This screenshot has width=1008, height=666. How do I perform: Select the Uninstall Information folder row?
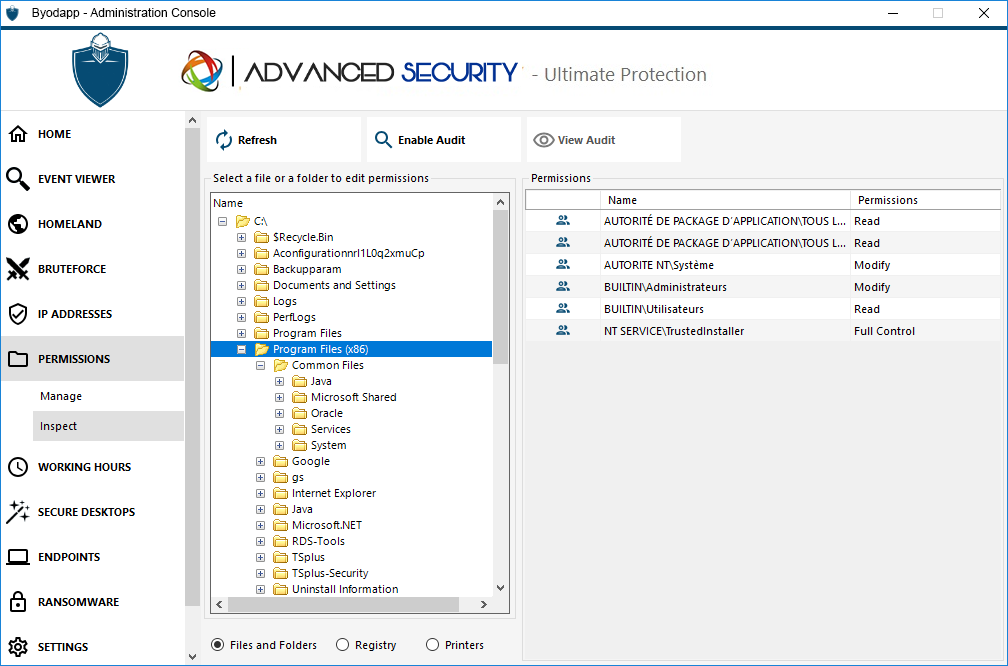click(345, 589)
